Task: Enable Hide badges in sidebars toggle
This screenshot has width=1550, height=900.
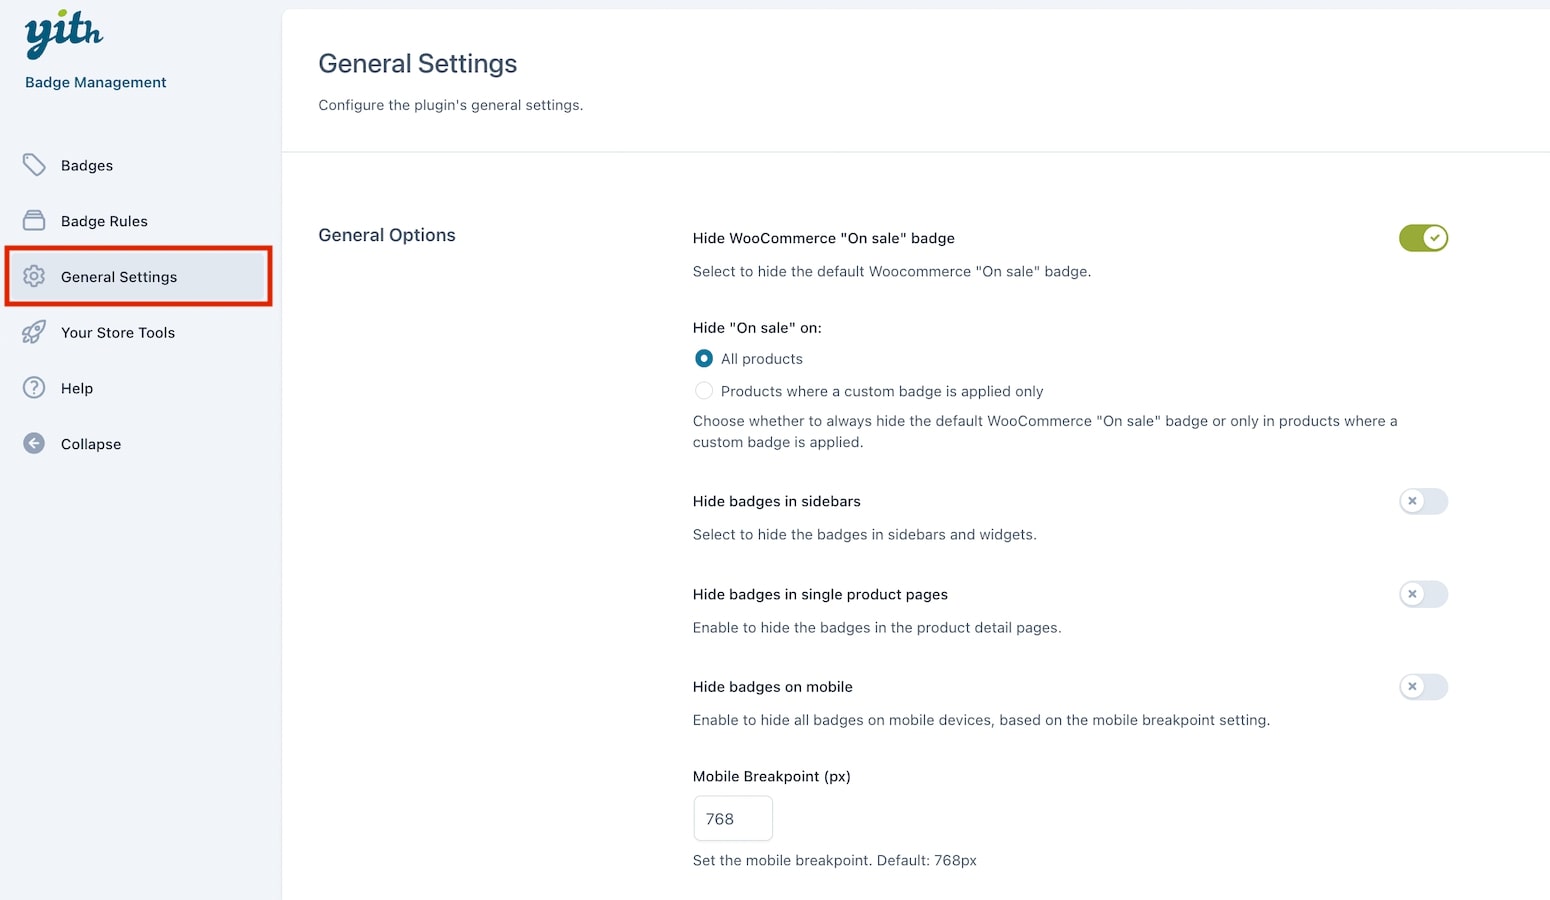Action: (1423, 501)
